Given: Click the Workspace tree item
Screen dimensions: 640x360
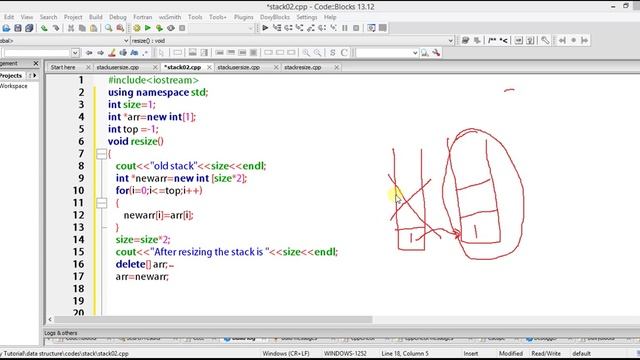Looking at the screenshot, I should pyautogui.click(x=13, y=86).
